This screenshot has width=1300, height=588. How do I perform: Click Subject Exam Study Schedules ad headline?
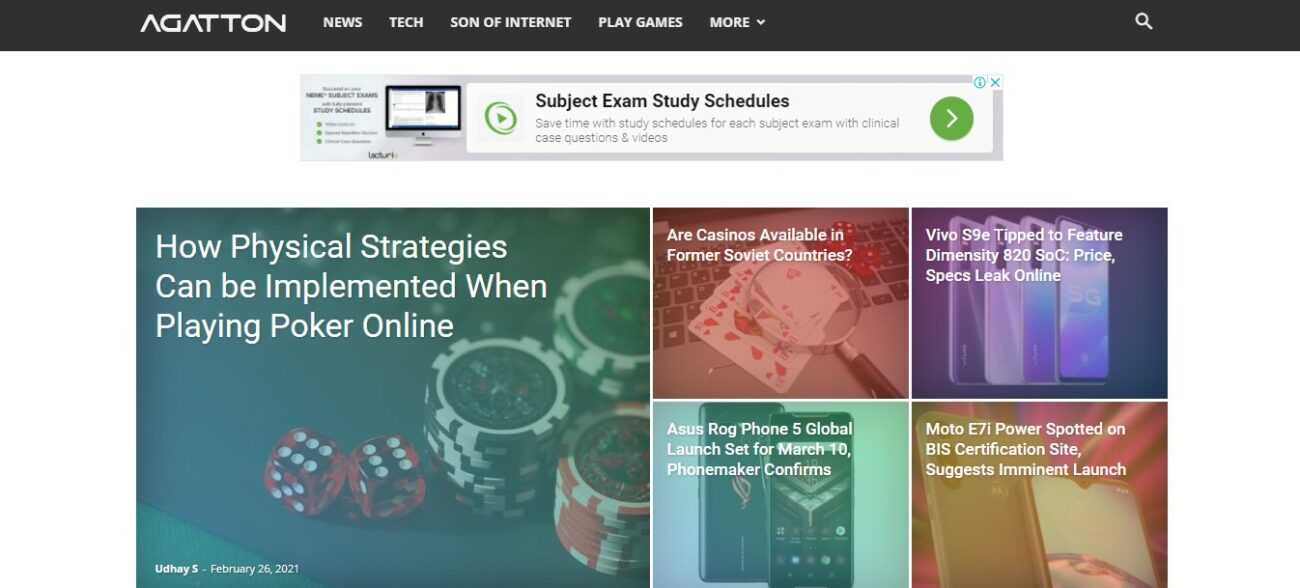click(662, 101)
